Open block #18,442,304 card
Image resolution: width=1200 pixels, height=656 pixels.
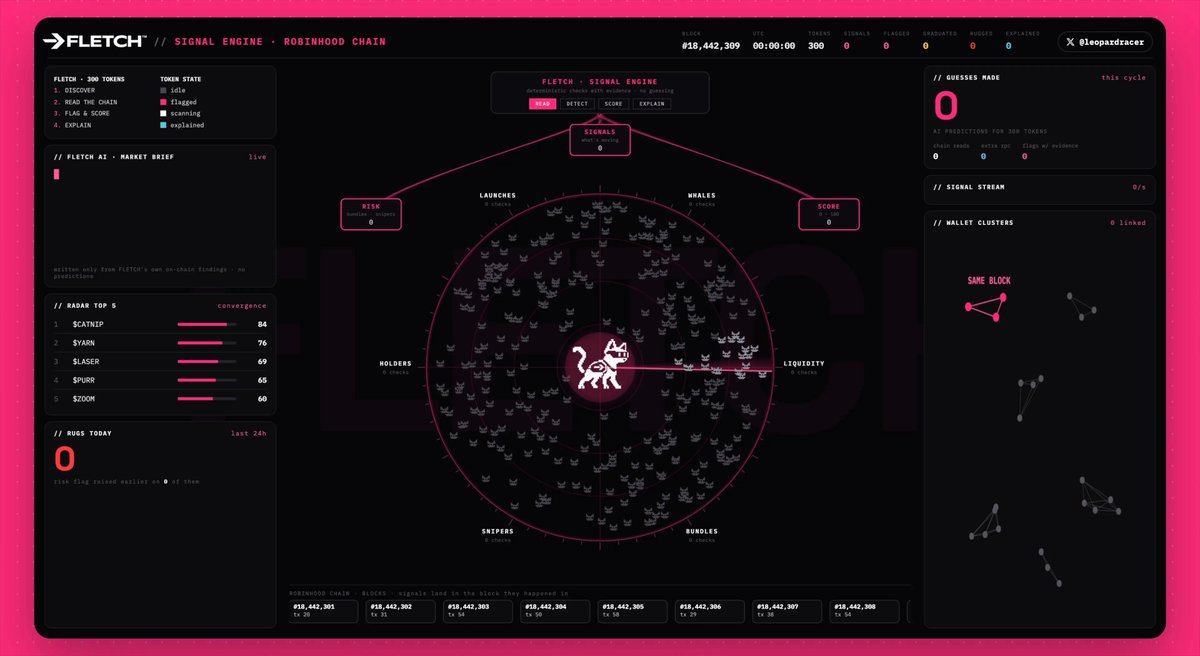pyautogui.click(x=555, y=611)
